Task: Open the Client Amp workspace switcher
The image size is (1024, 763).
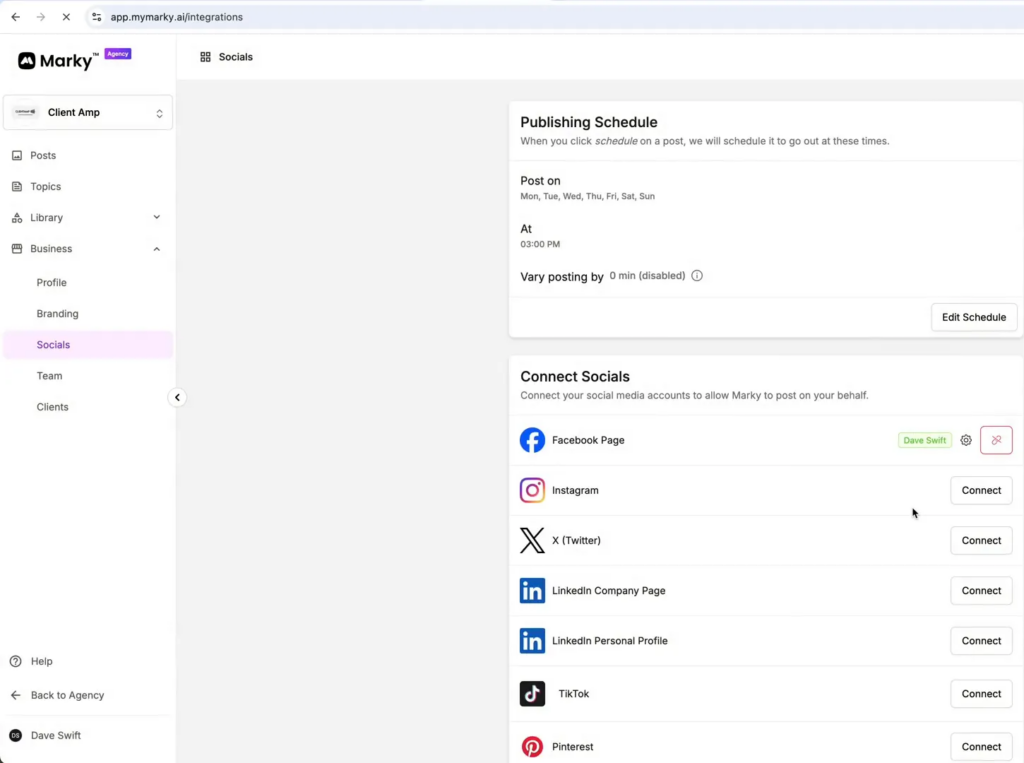Action: 88,112
